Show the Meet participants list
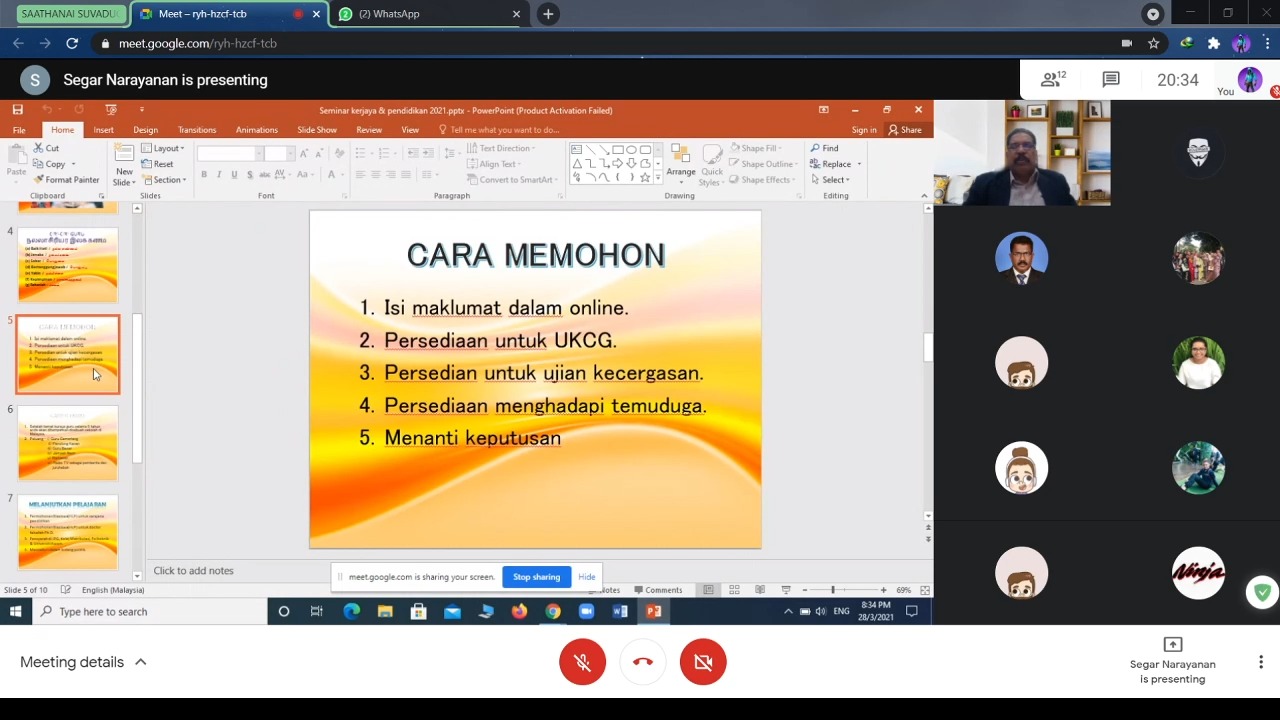 point(1053,79)
